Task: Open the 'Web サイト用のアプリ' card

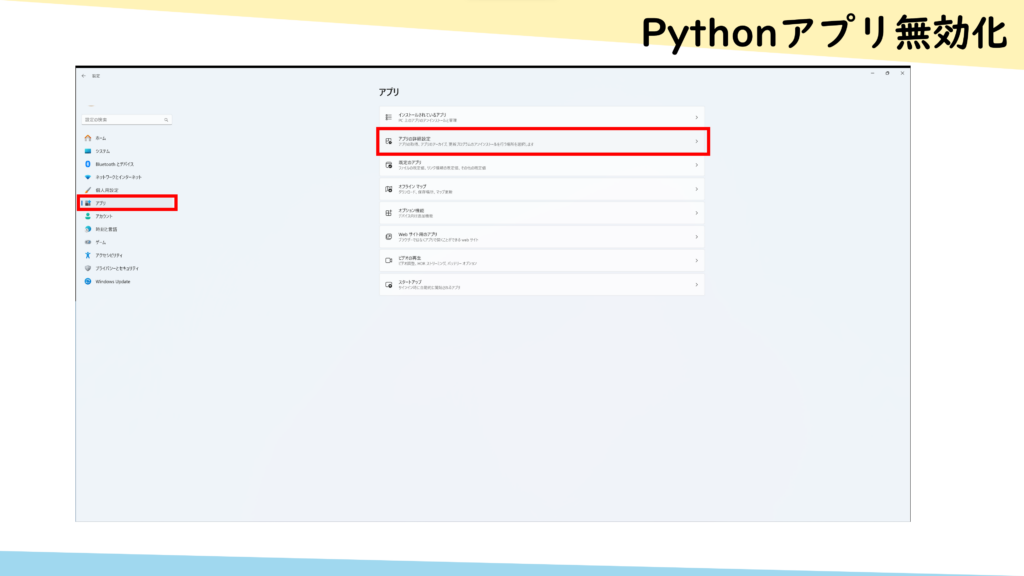Action: 542,237
